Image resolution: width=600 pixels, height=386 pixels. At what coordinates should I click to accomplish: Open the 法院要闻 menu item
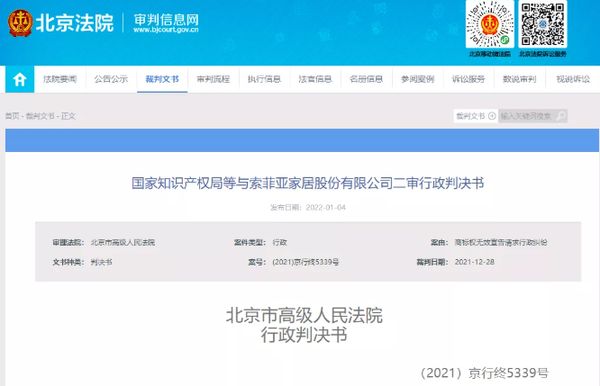click(60, 79)
